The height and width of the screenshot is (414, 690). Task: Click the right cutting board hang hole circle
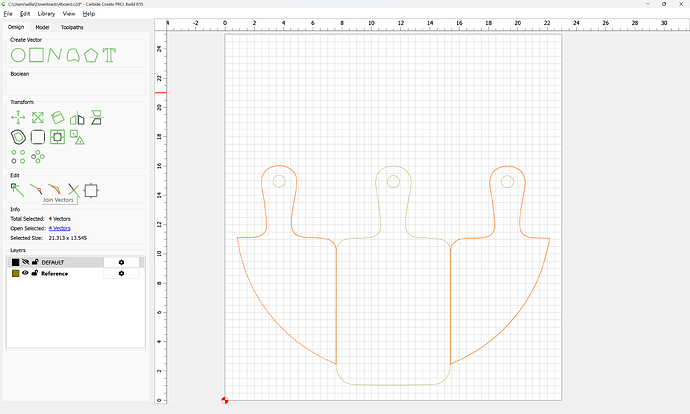coord(507,181)
